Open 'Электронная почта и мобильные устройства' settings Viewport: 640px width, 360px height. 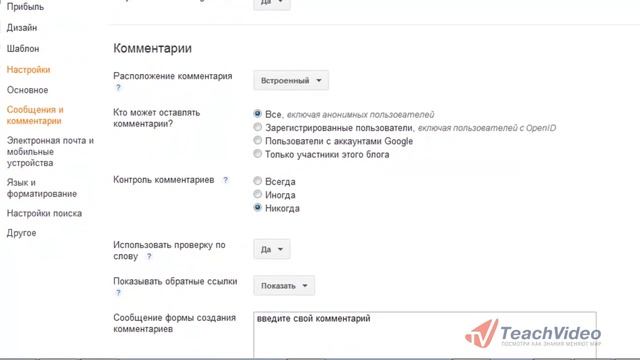tap(50, 151)
